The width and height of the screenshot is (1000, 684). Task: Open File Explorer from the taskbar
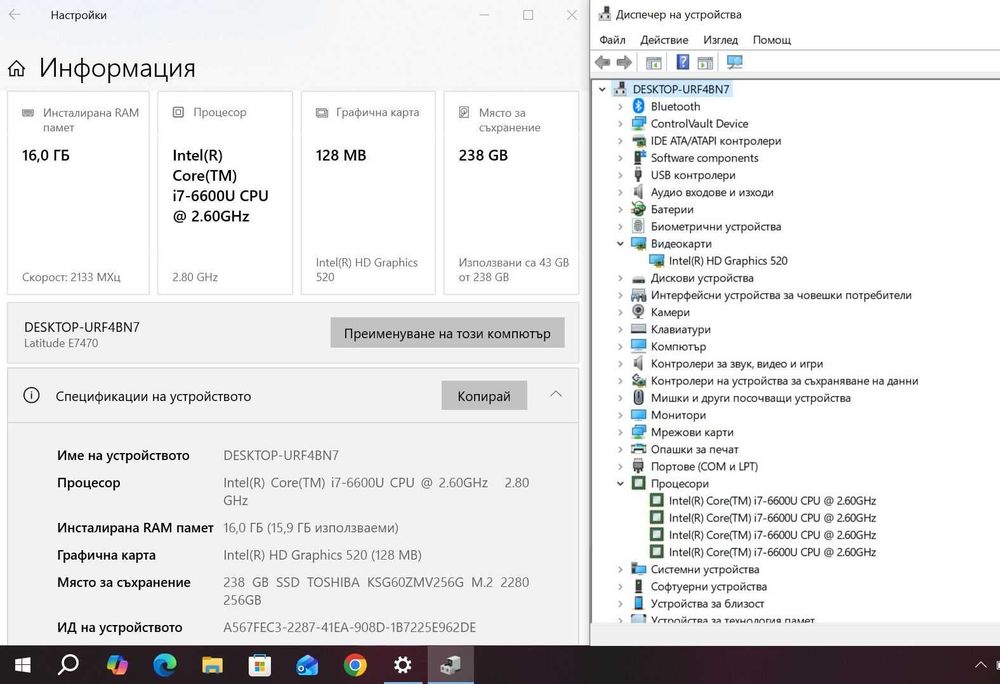click(212, 665)
